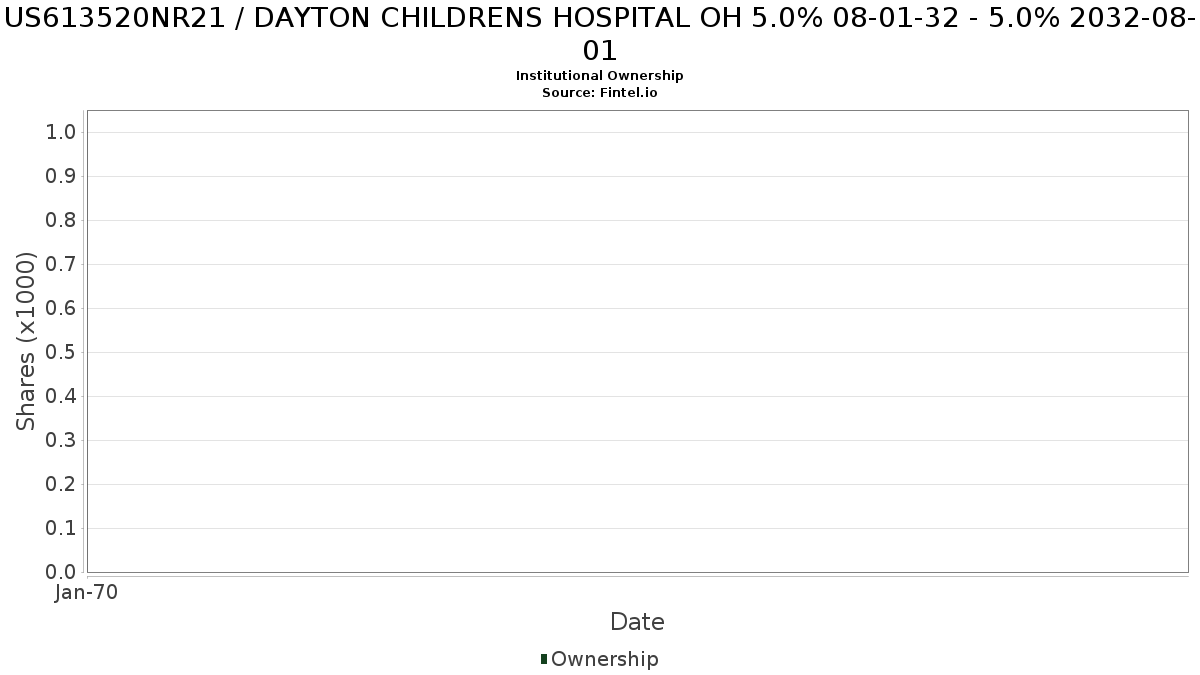
Task: Select the 0.4 y-axis tick label
Action: click(62, 397)
